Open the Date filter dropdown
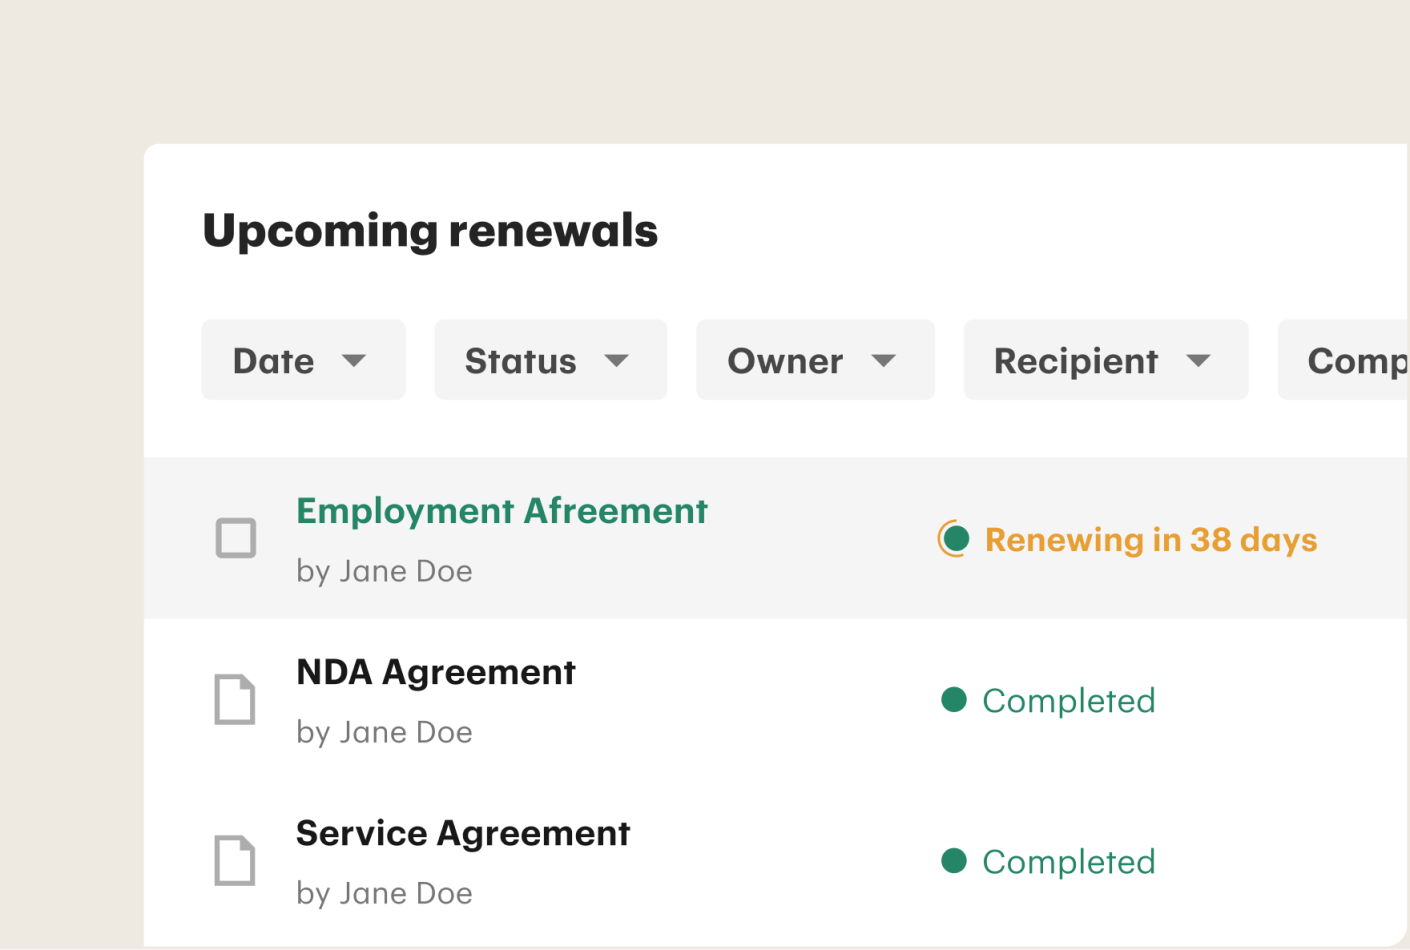Screen dimensions: 1410x950 coord(303,360)
